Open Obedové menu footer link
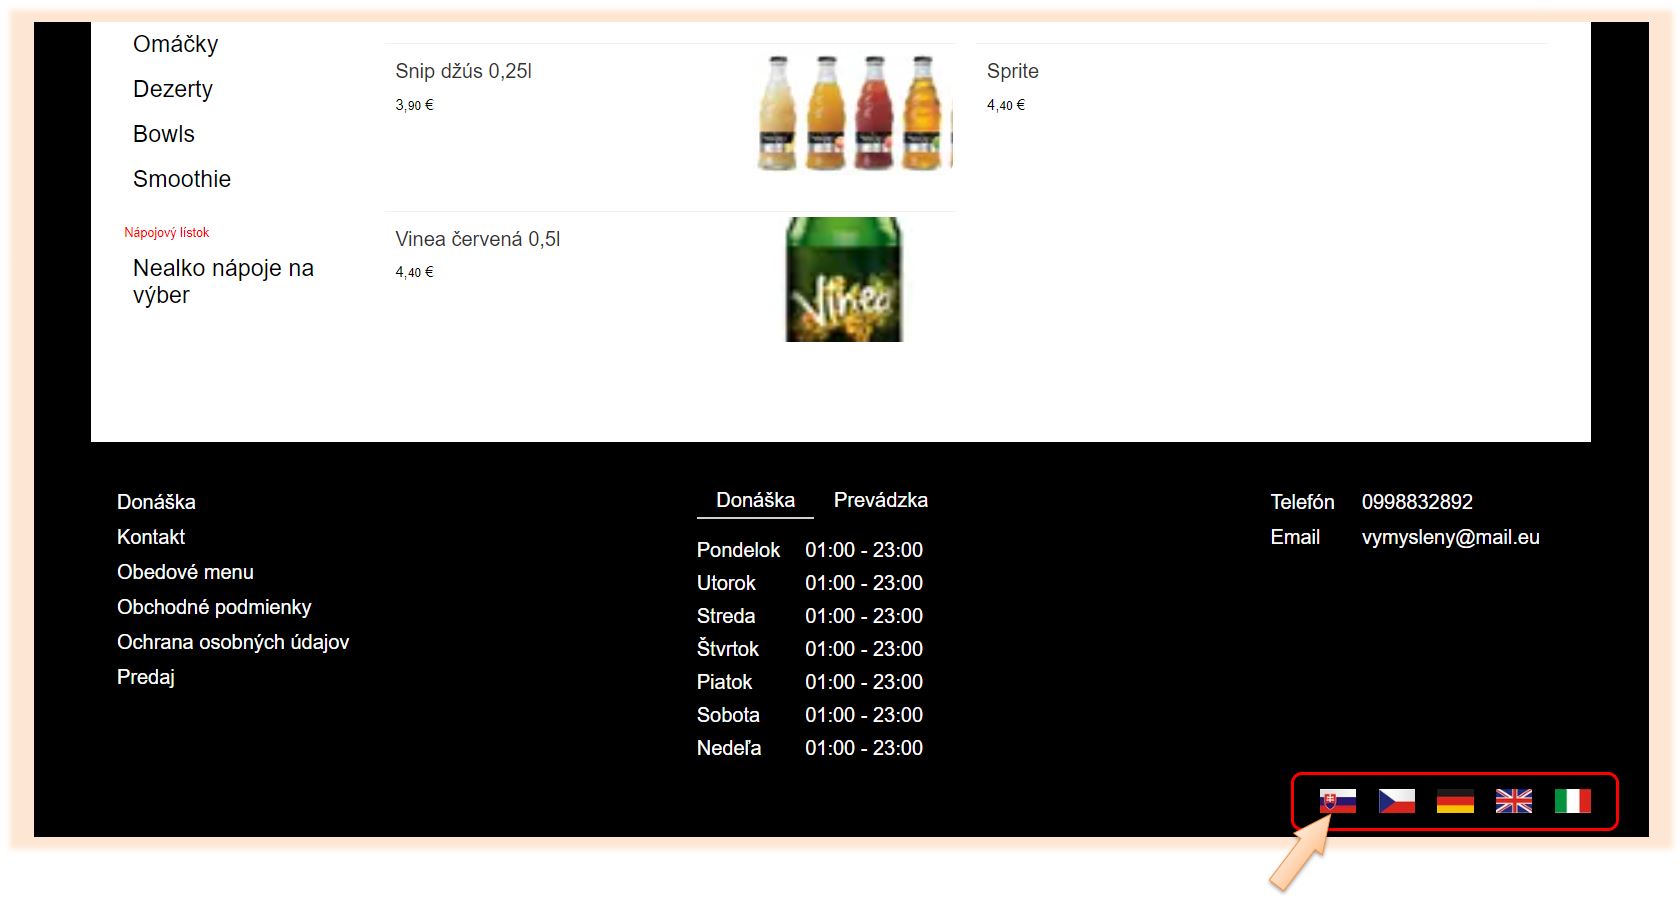 click(x=185, y=572)
